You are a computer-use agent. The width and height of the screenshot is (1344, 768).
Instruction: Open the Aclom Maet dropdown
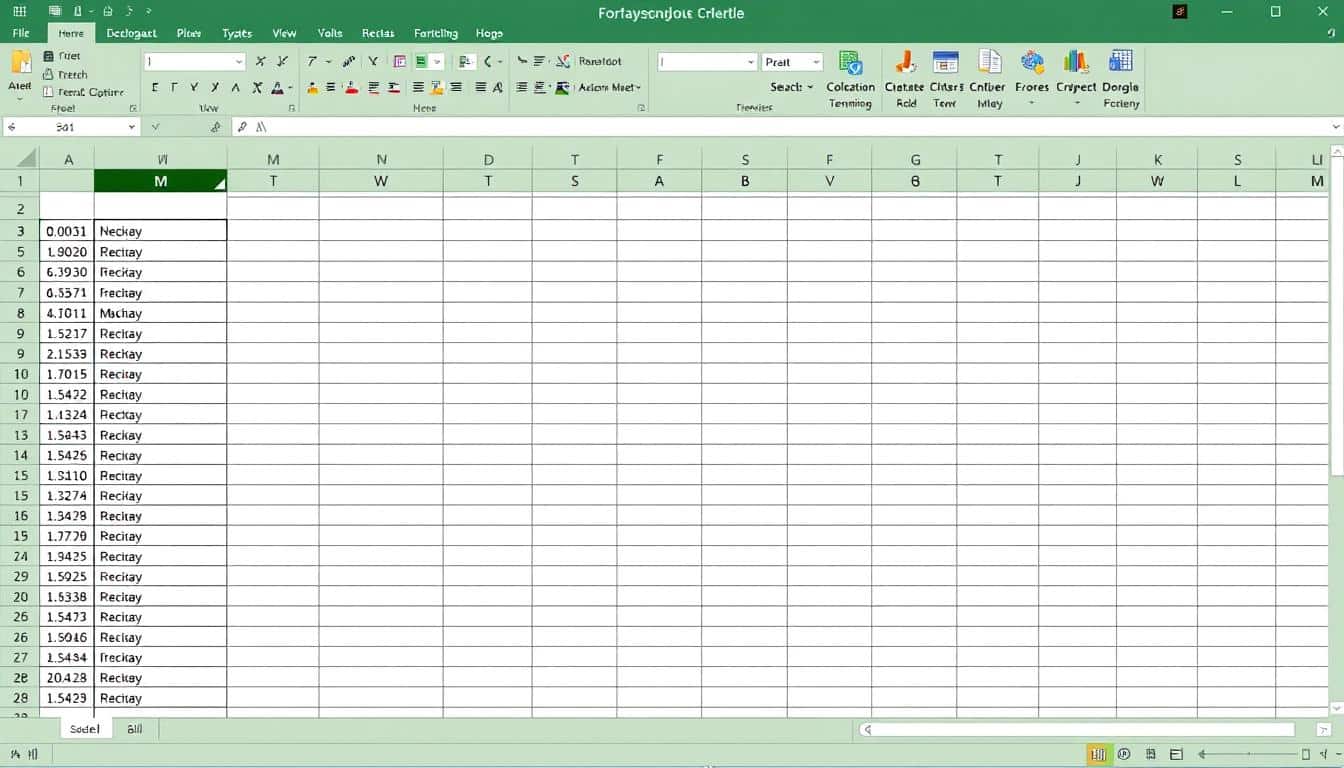click(638, 88)
